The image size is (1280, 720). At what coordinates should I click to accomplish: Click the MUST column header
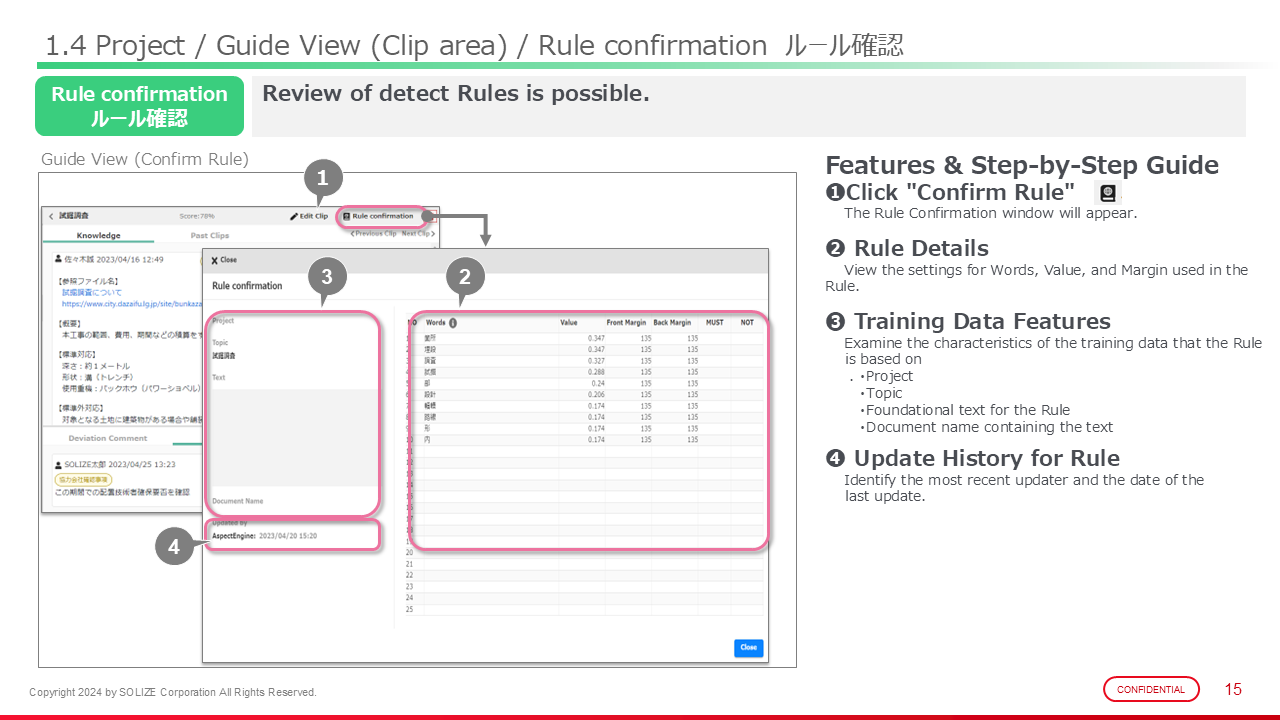(x=714, y=323)
